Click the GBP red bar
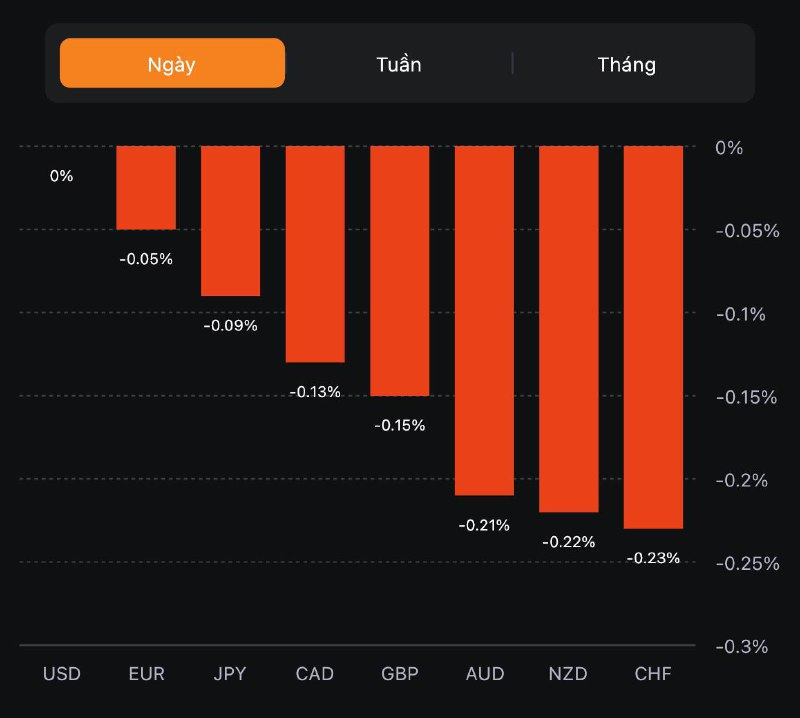Viewport: 800px width, 718px height. pos(400,270)
